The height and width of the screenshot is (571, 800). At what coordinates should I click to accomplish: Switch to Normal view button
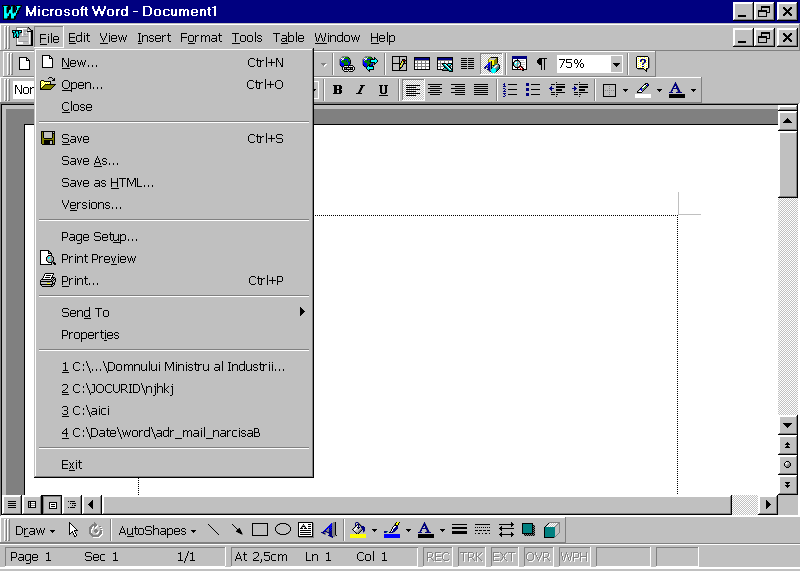tap(12, 505)
